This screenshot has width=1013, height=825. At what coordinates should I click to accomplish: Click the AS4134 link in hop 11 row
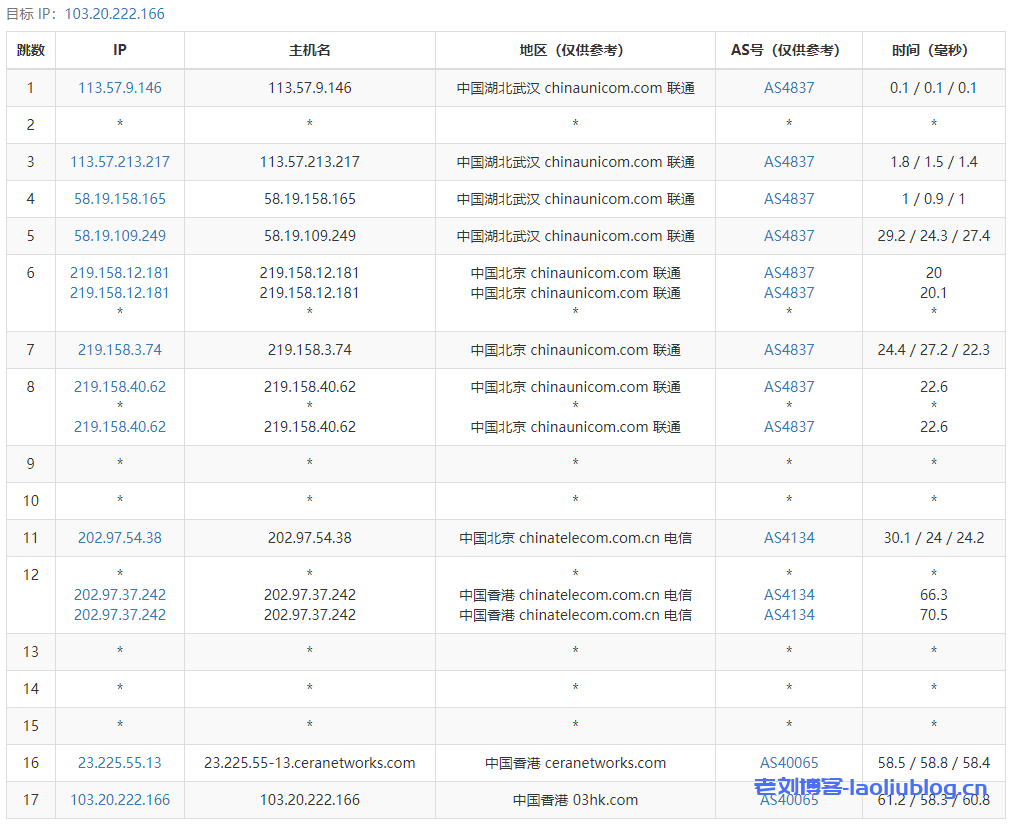tap(789, 538)
